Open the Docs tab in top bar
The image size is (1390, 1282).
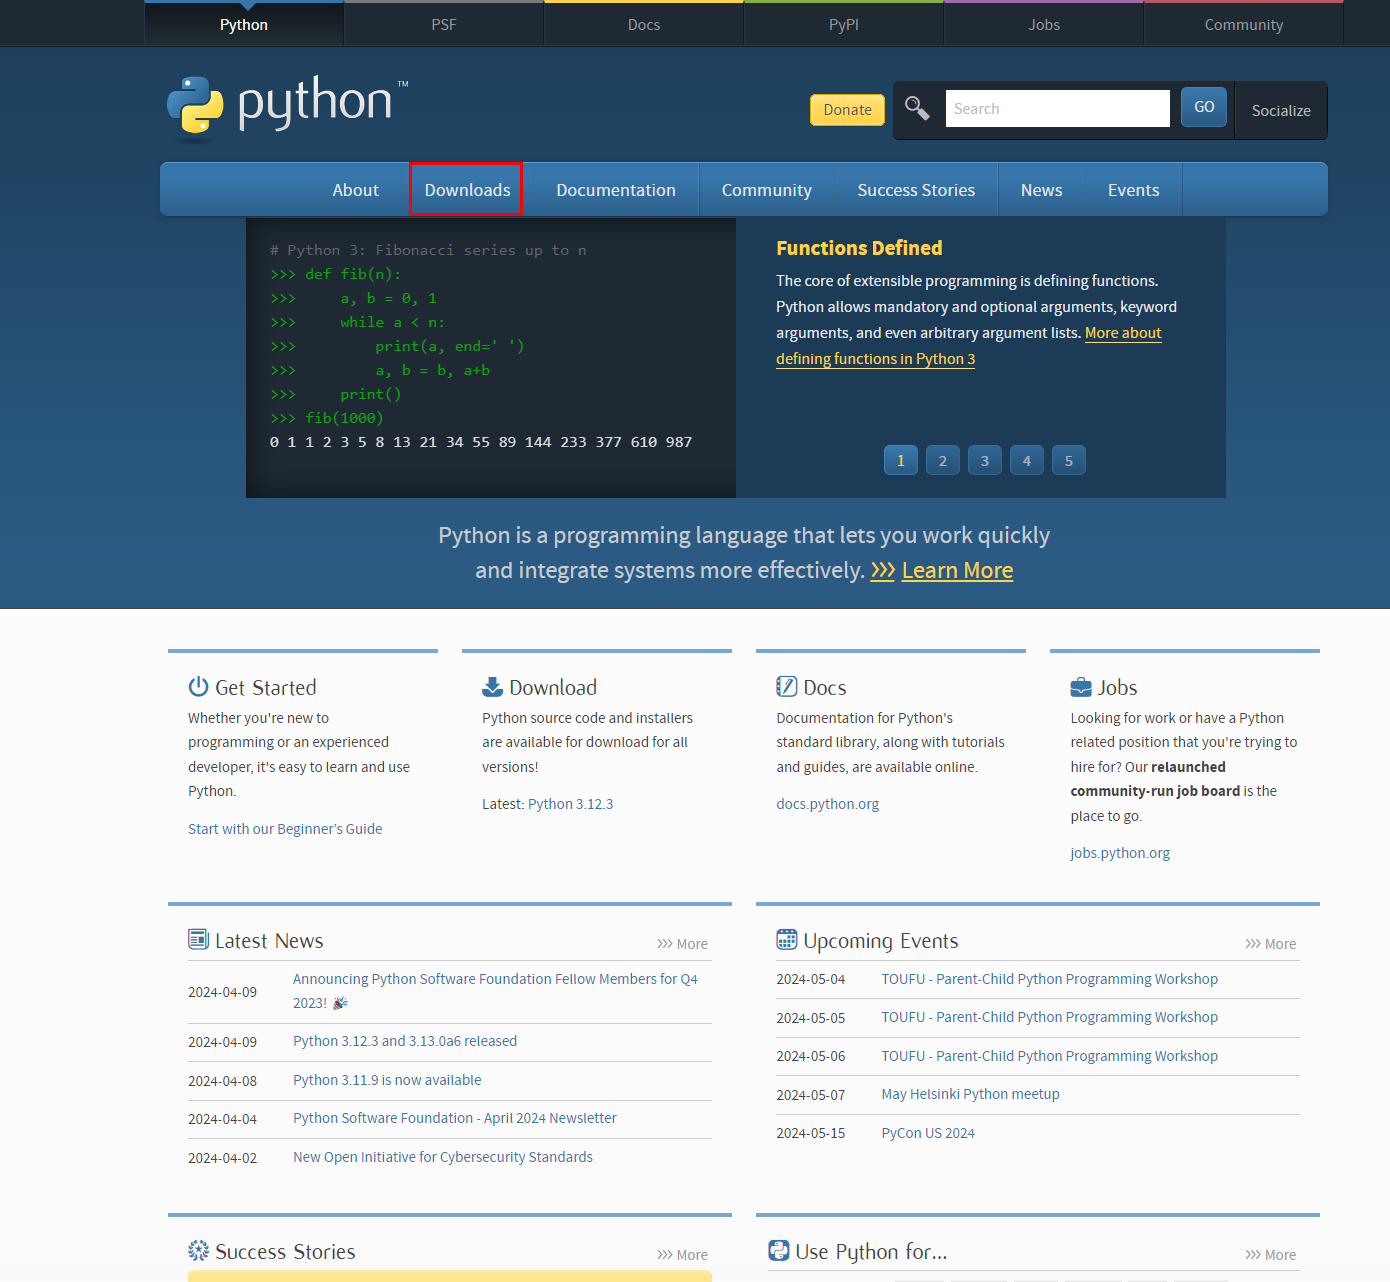pyautogui.click(x=644, y=24)
